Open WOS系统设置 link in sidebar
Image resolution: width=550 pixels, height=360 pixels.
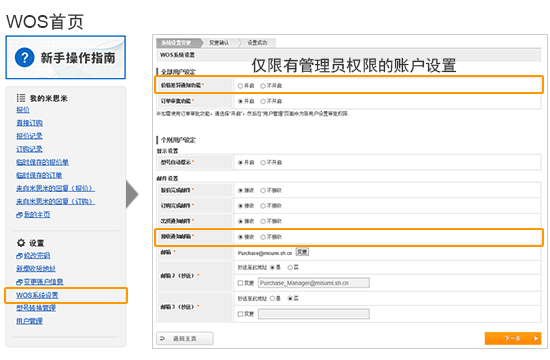(37, 295)
